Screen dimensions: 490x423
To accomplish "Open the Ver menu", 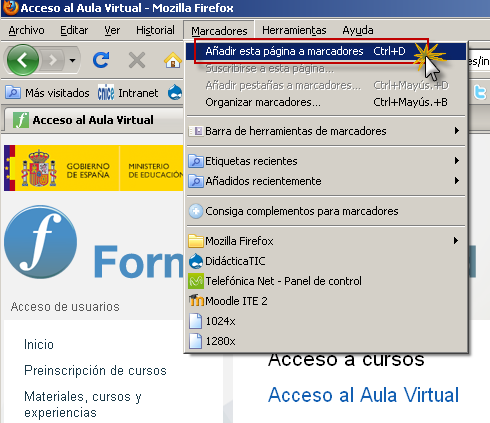I will [x=112, y=30].
